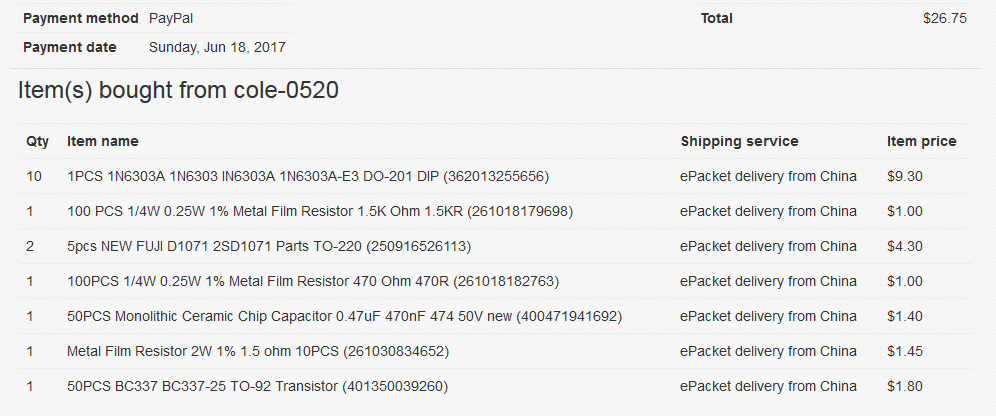The height and width of the screenshot is (416, 996).
Task: Click the $1.80 transistor price
Action: pyautogui.click(x=905, y=386)
